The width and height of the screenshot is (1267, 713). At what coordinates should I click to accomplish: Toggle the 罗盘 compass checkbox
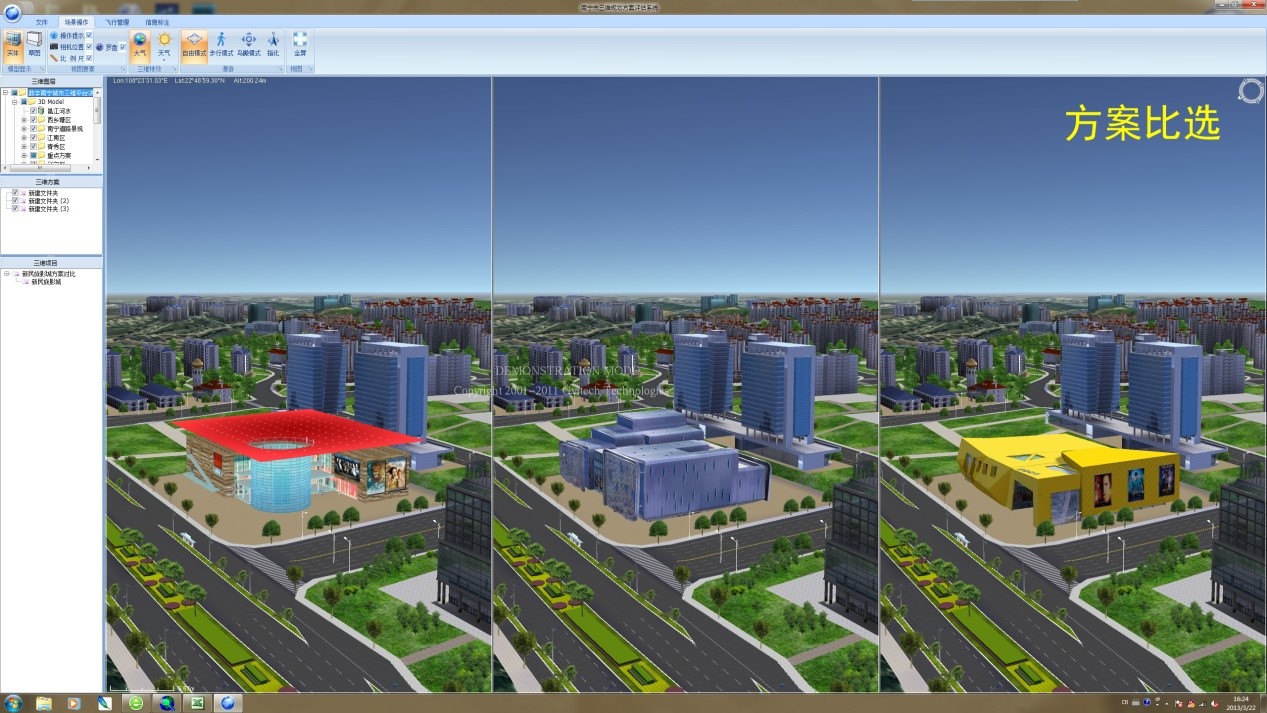(123, 47)
